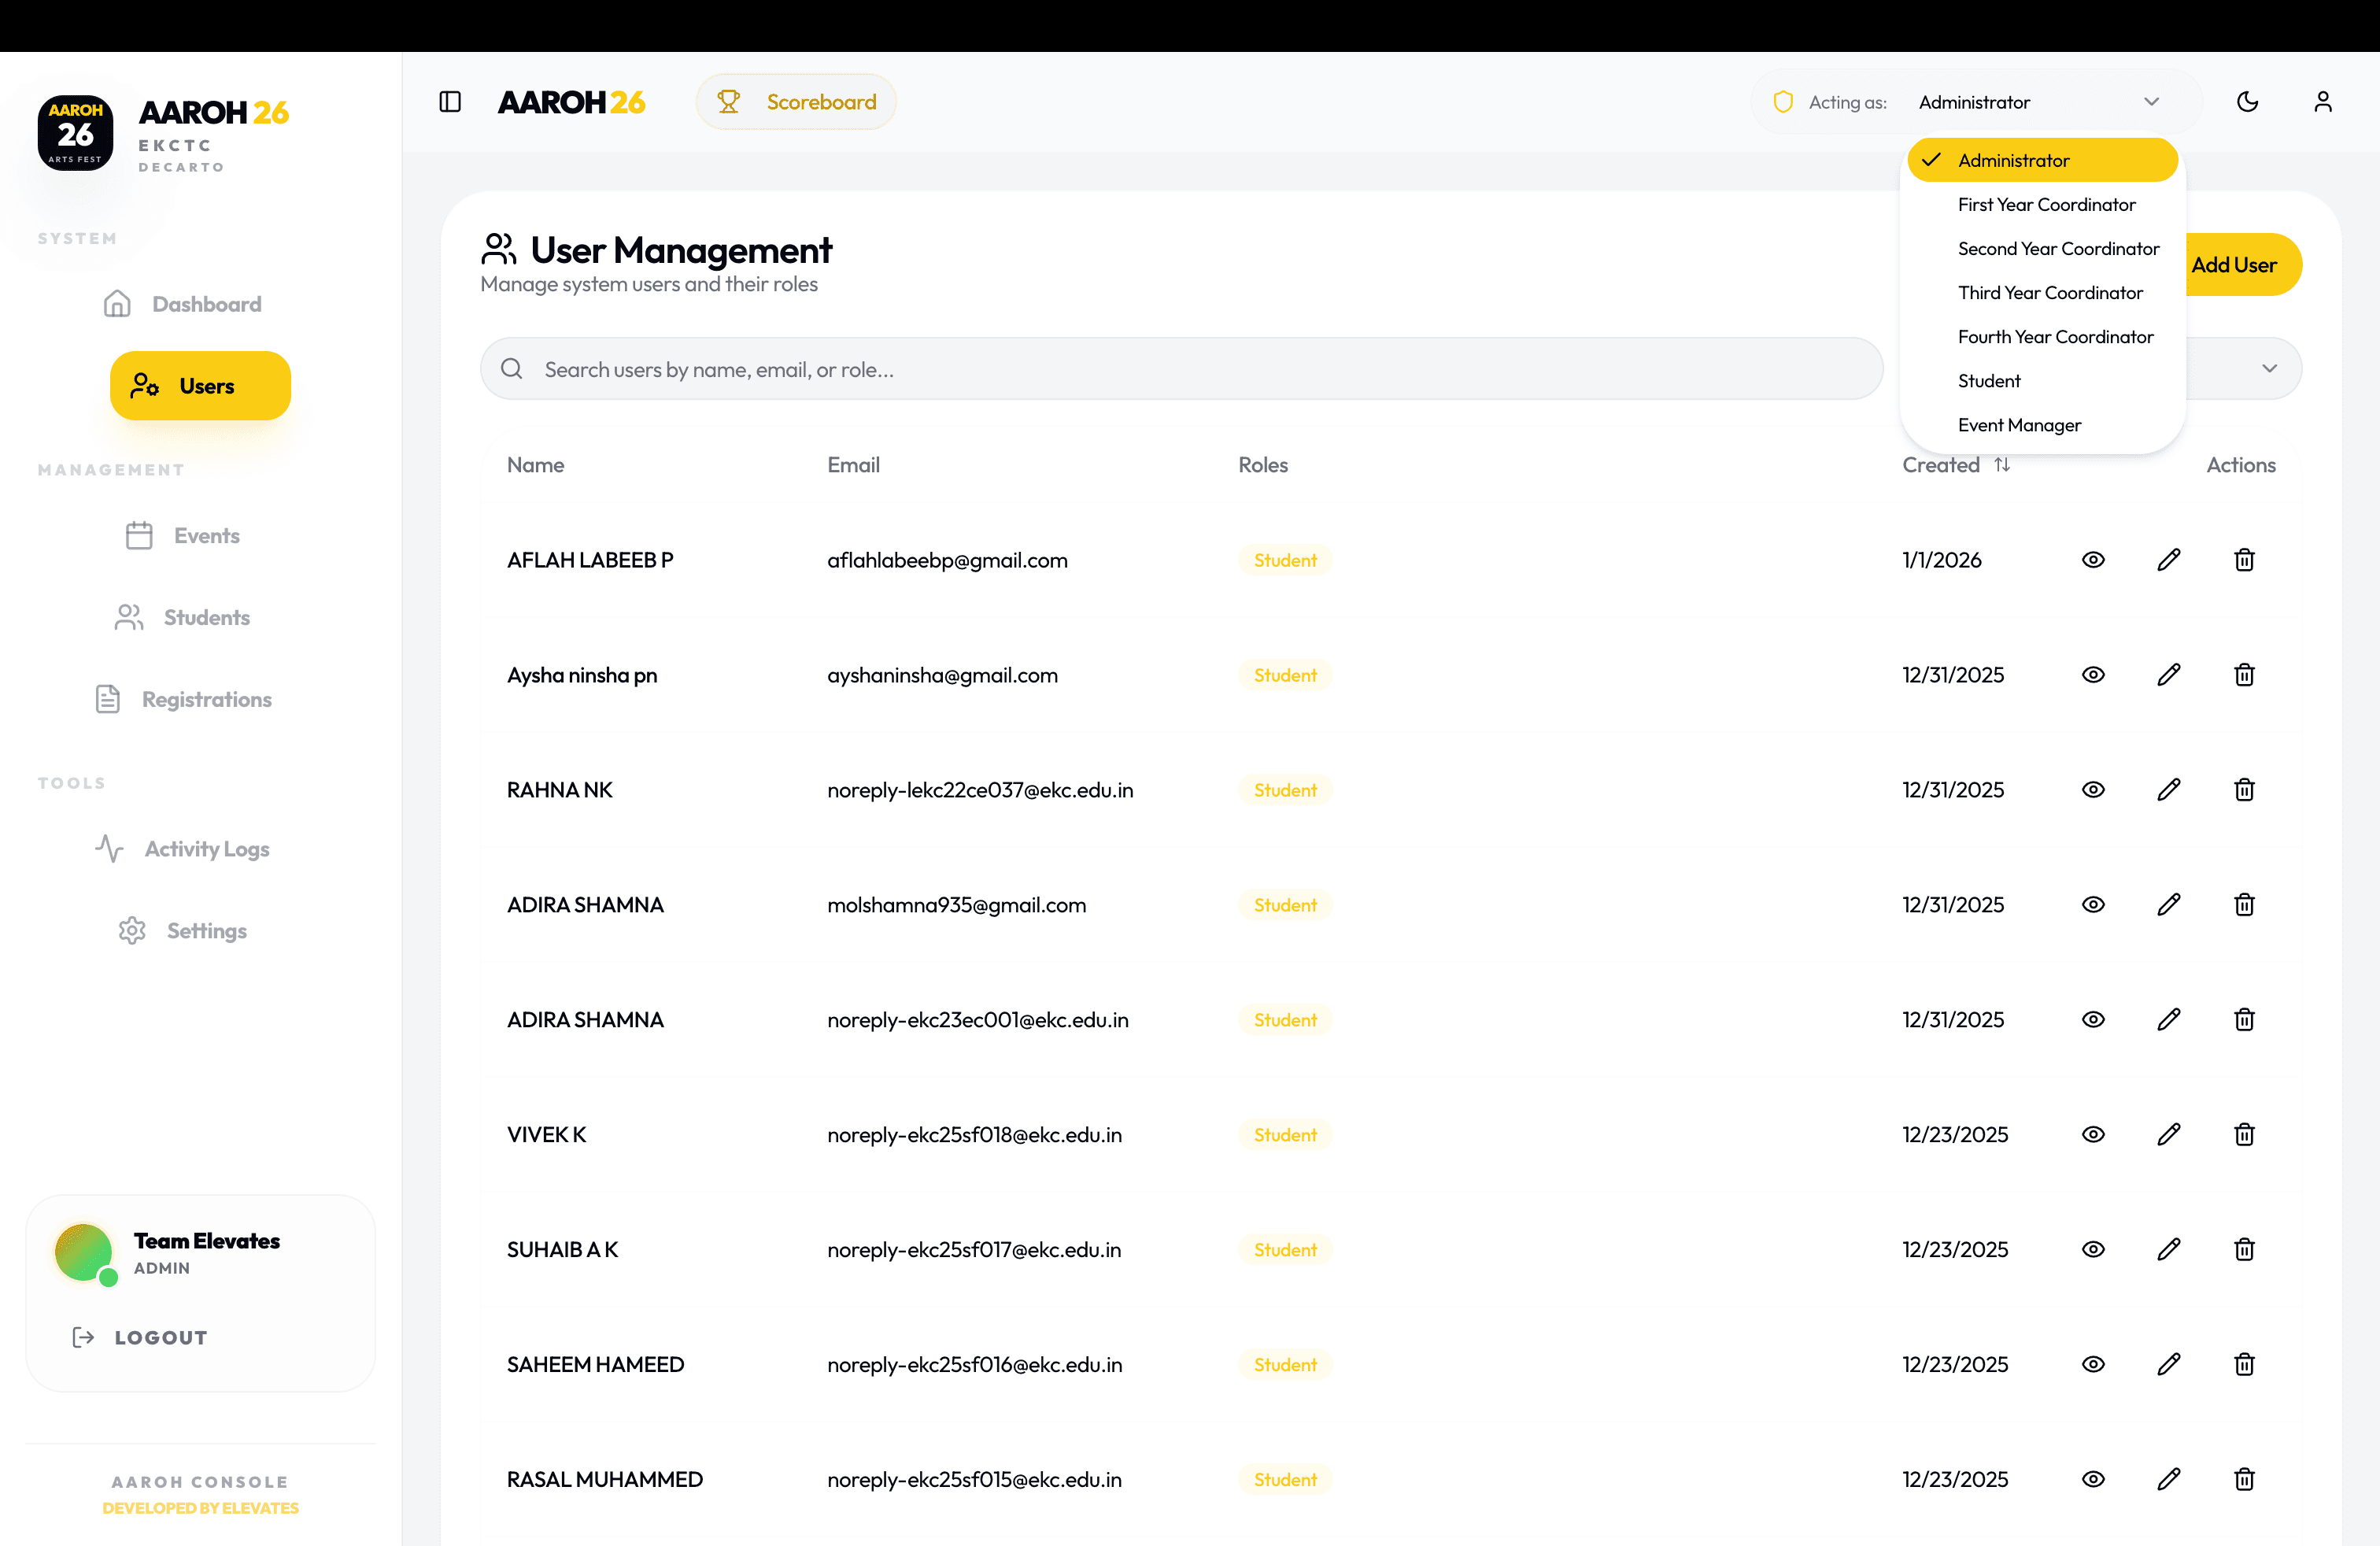Delete user AFLAH LABEEB P
The width and height of the screenshot is (2380, 1546).
click(2244, 560)
